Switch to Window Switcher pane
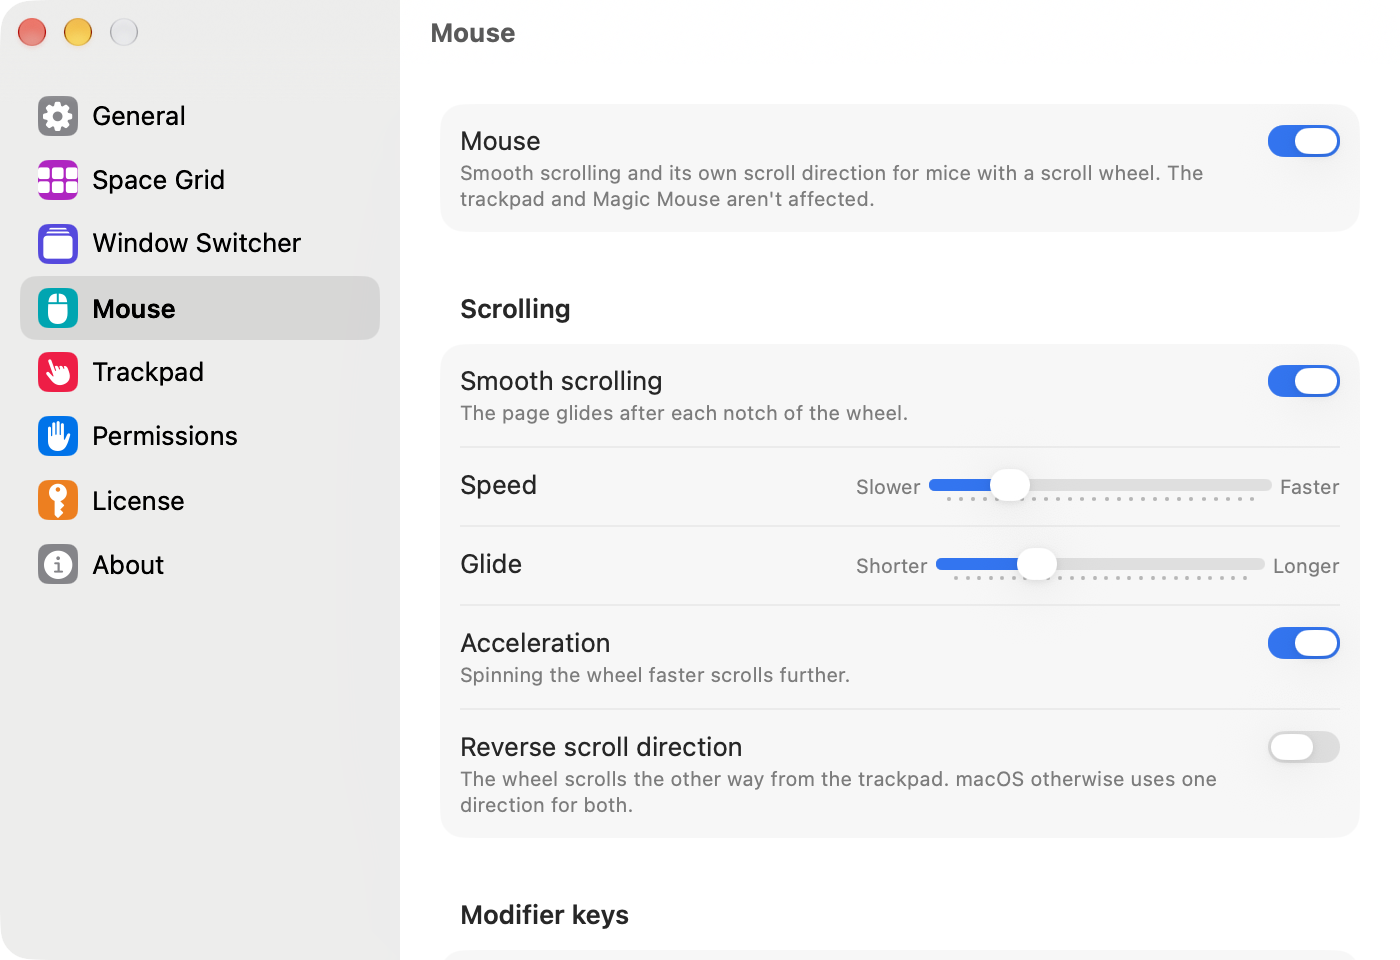This screenshot has height=960, width=1400. tap(200, 243)
